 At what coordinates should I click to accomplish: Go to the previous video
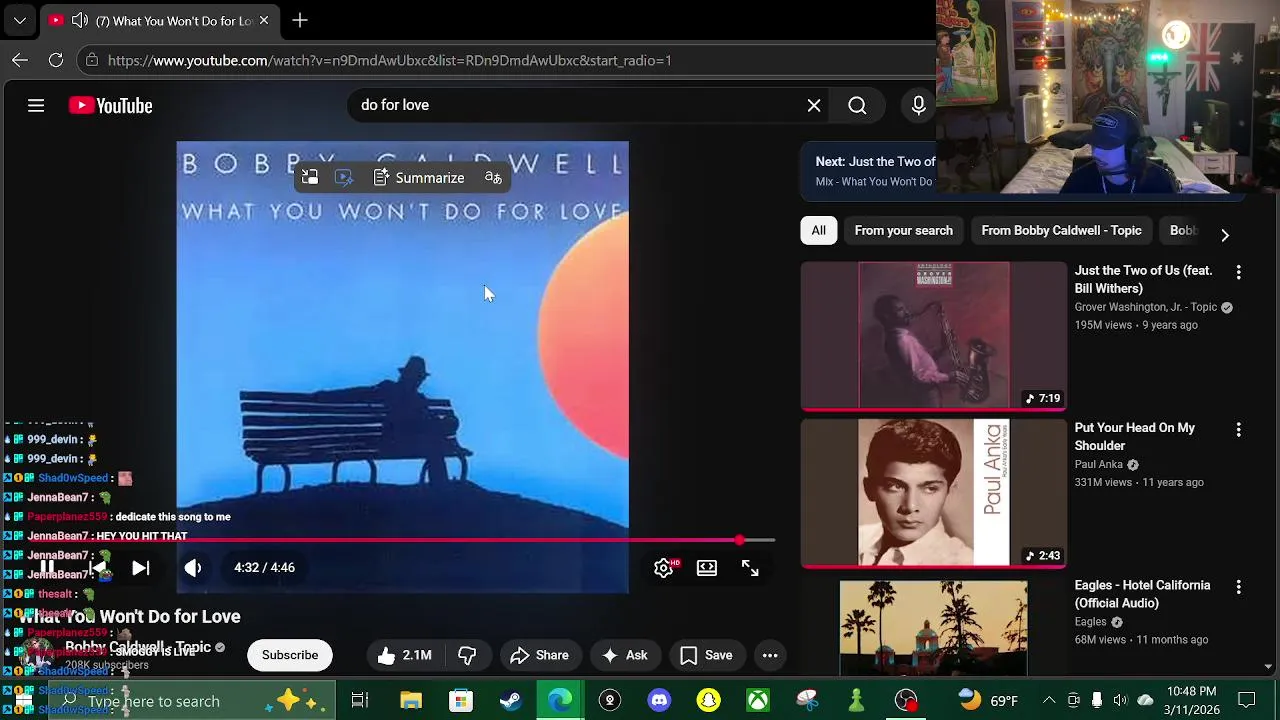(97, 567)
